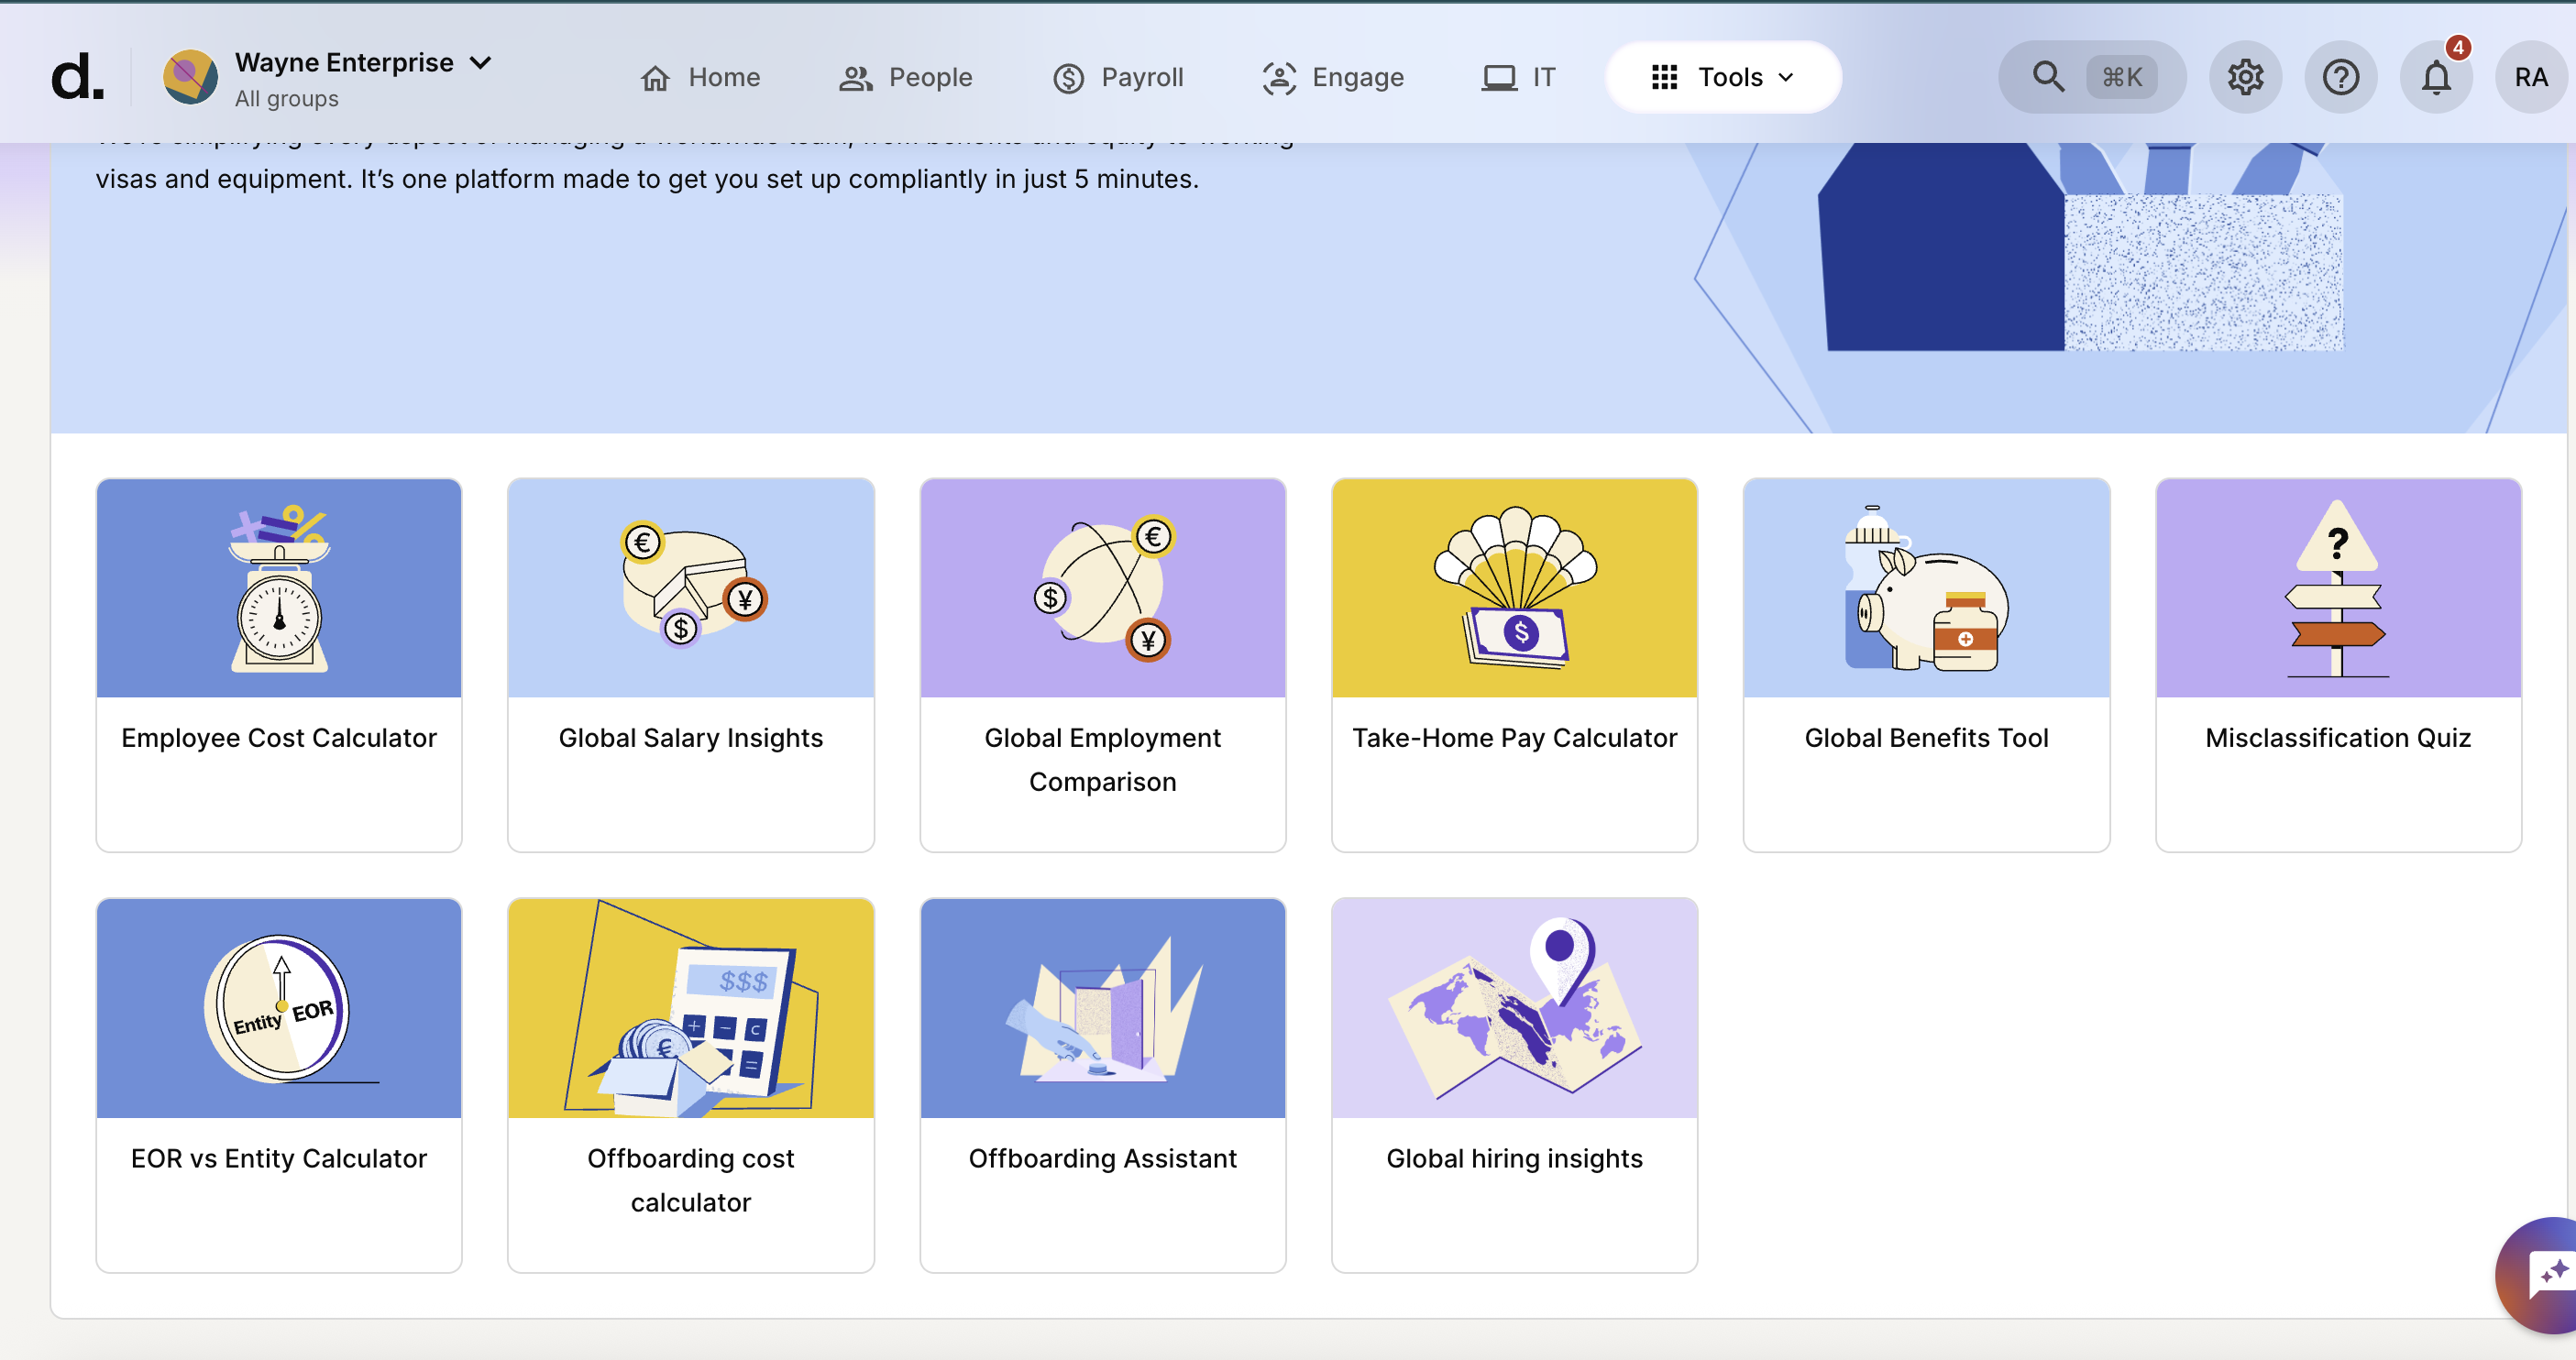Open the notifications bell icon
This screenshot has height=1360, width=2576.
point(2435,77)
